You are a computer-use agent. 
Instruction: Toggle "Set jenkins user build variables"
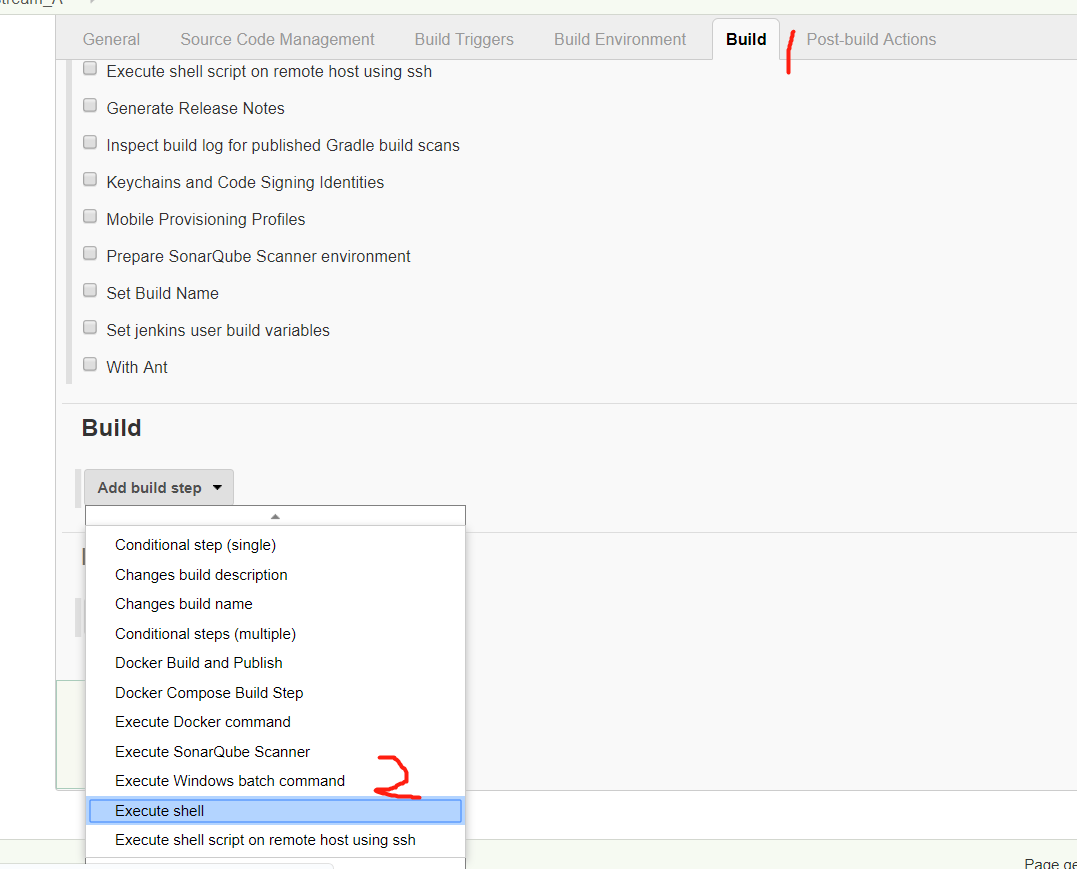(90, 326)
